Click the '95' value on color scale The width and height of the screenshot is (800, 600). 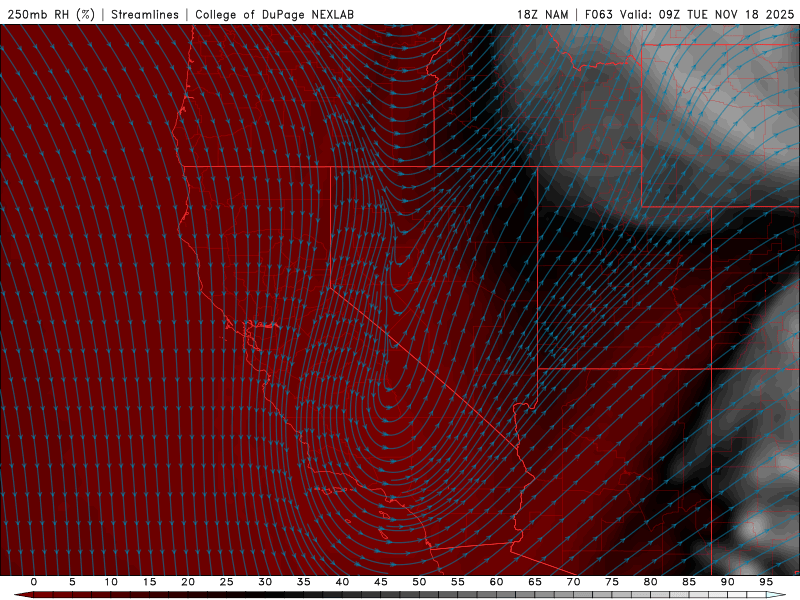coord(766,582)
